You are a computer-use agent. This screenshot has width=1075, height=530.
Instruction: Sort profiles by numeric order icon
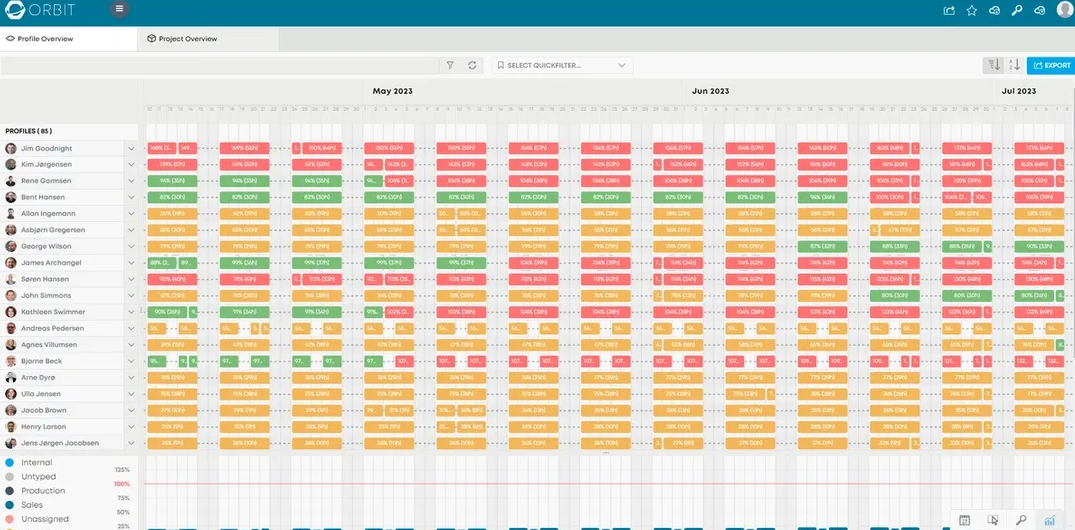[x=993, y=65]
